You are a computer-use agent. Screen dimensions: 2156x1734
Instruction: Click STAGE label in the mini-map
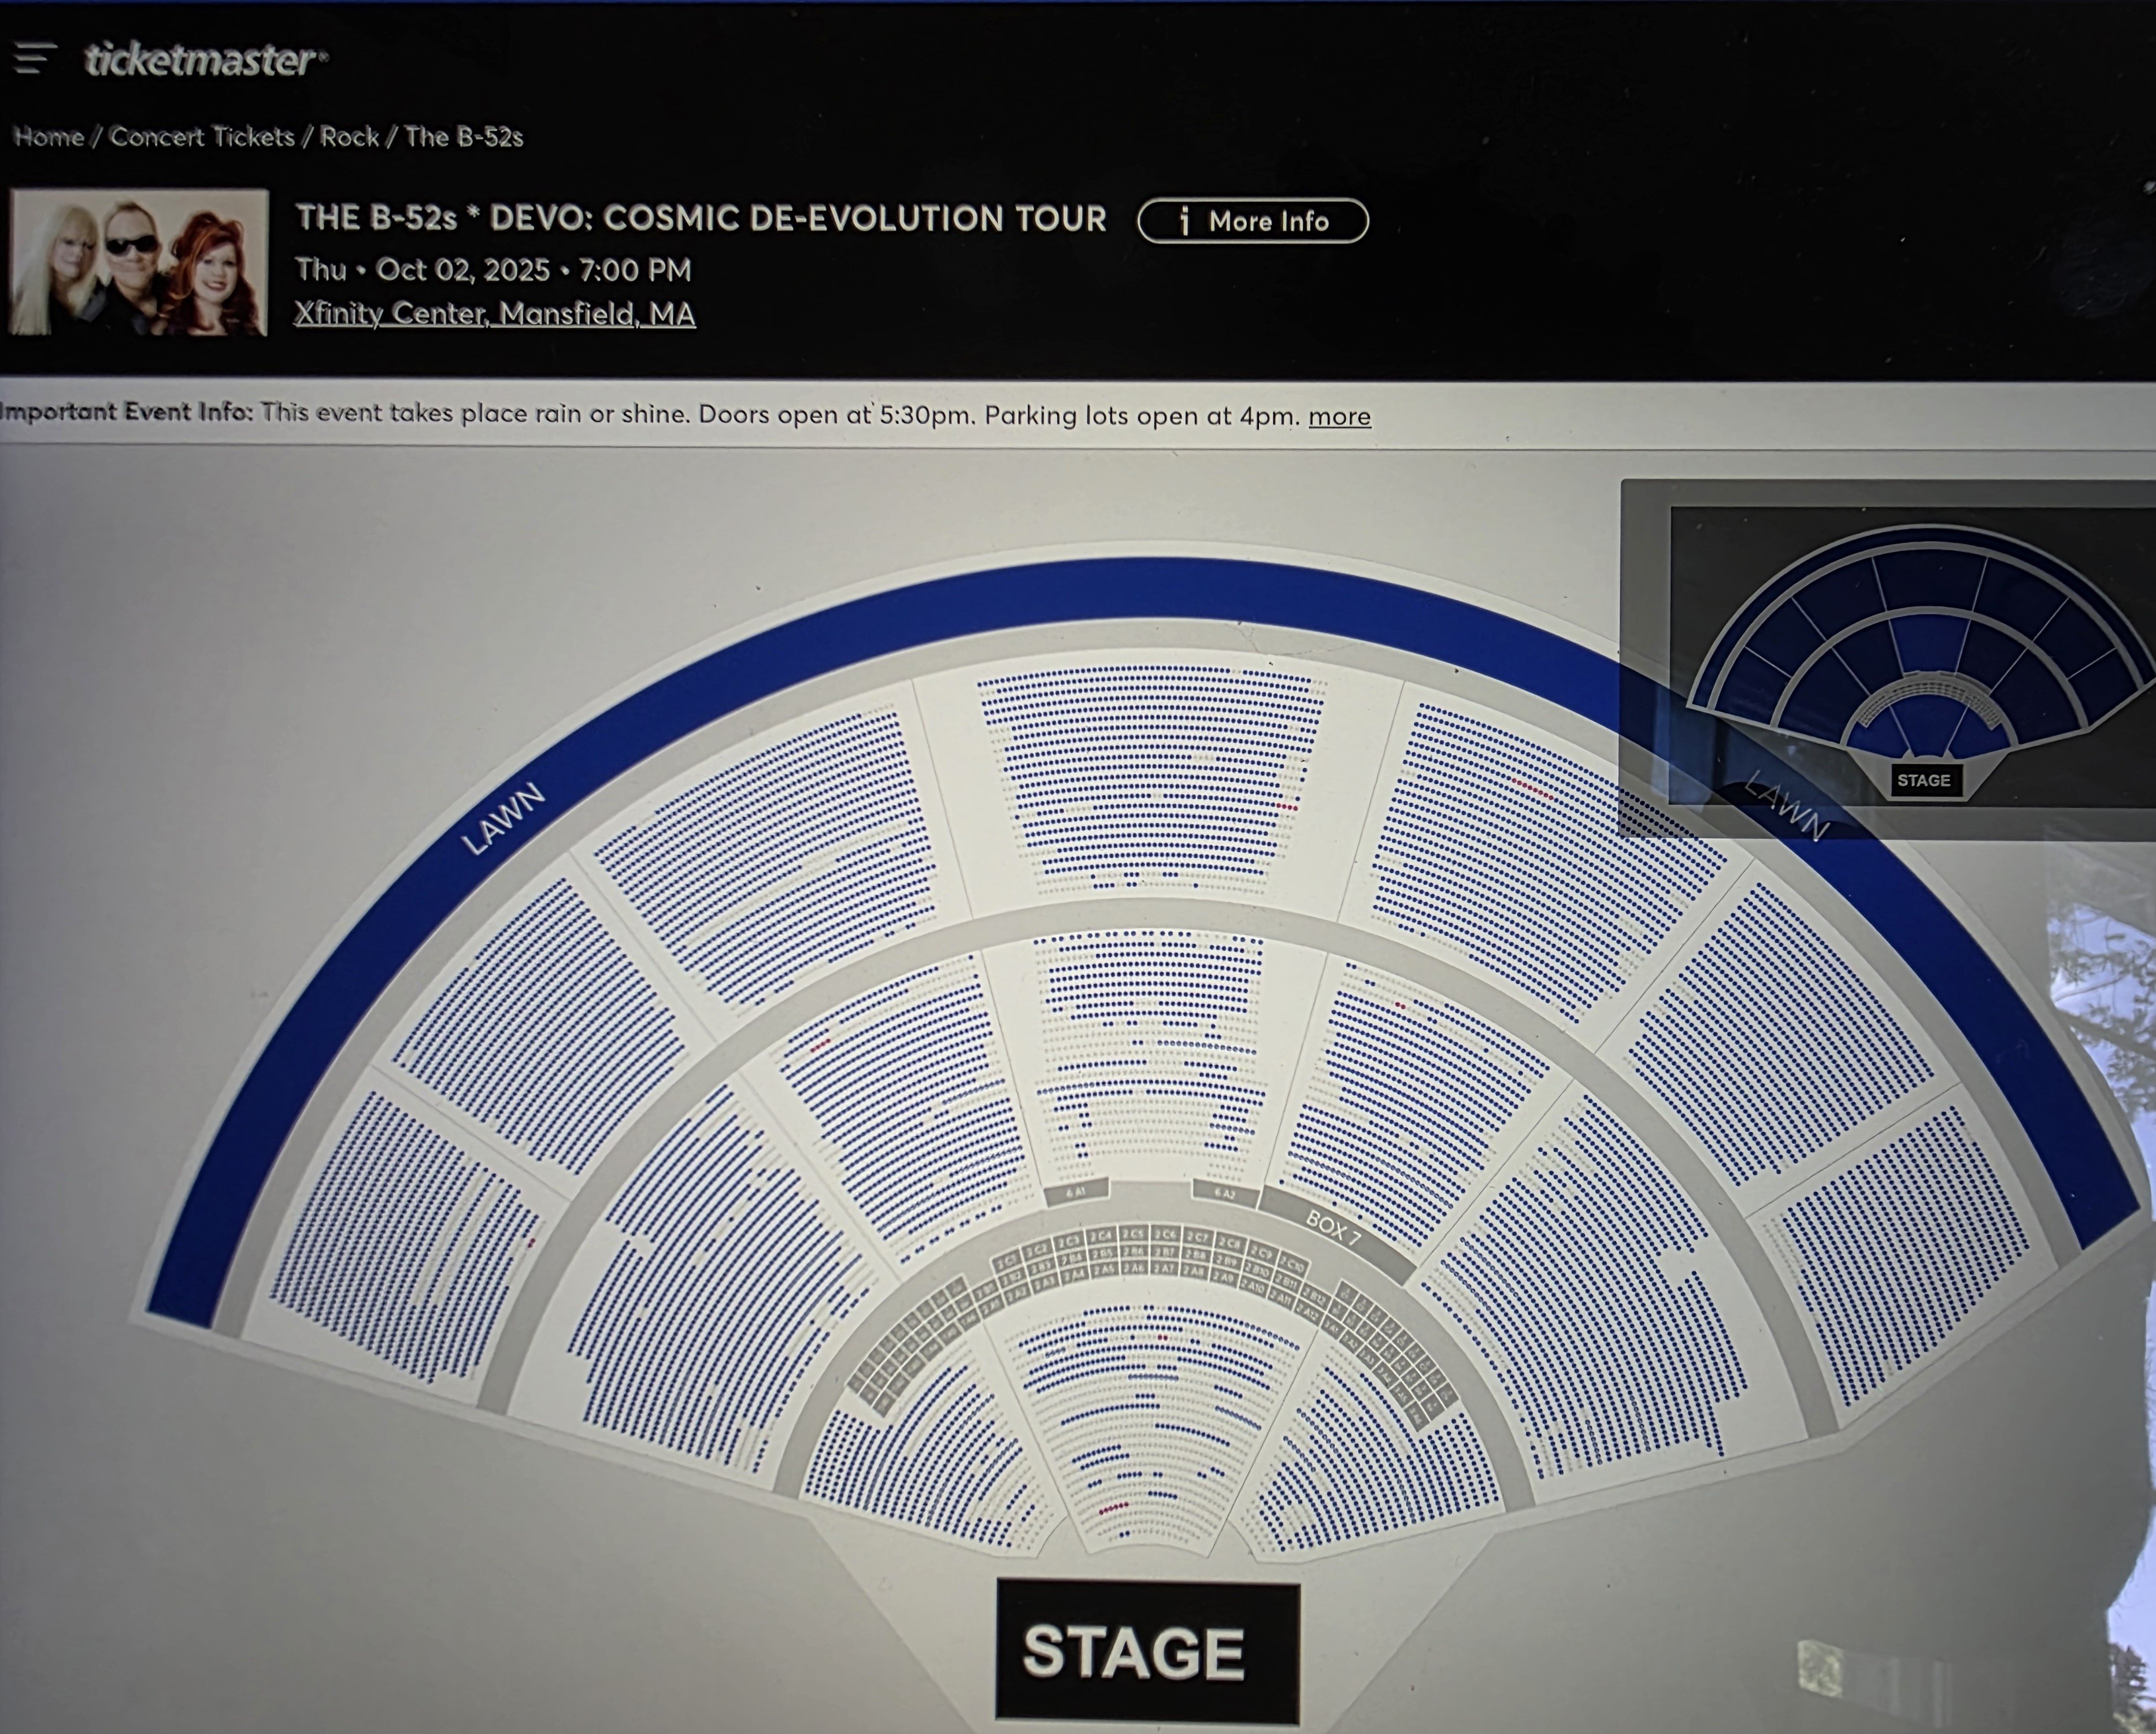1924,780
